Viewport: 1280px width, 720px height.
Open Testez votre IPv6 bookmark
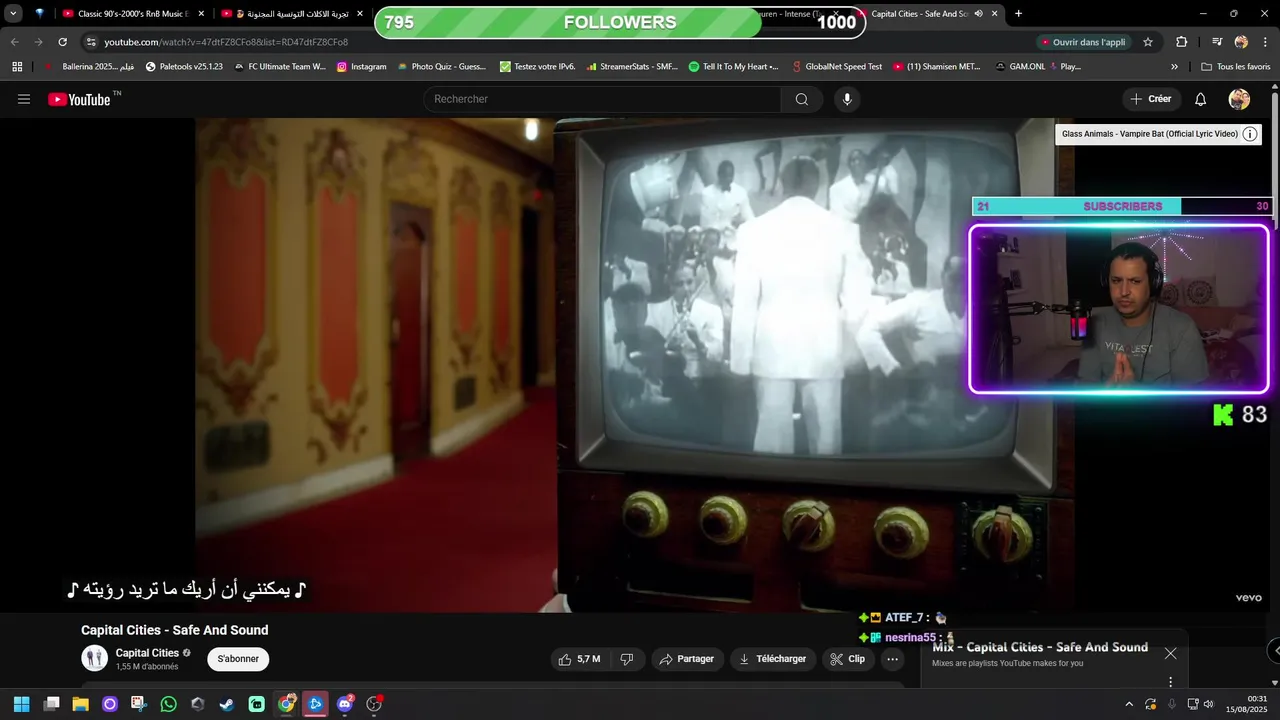pos(538,67)
